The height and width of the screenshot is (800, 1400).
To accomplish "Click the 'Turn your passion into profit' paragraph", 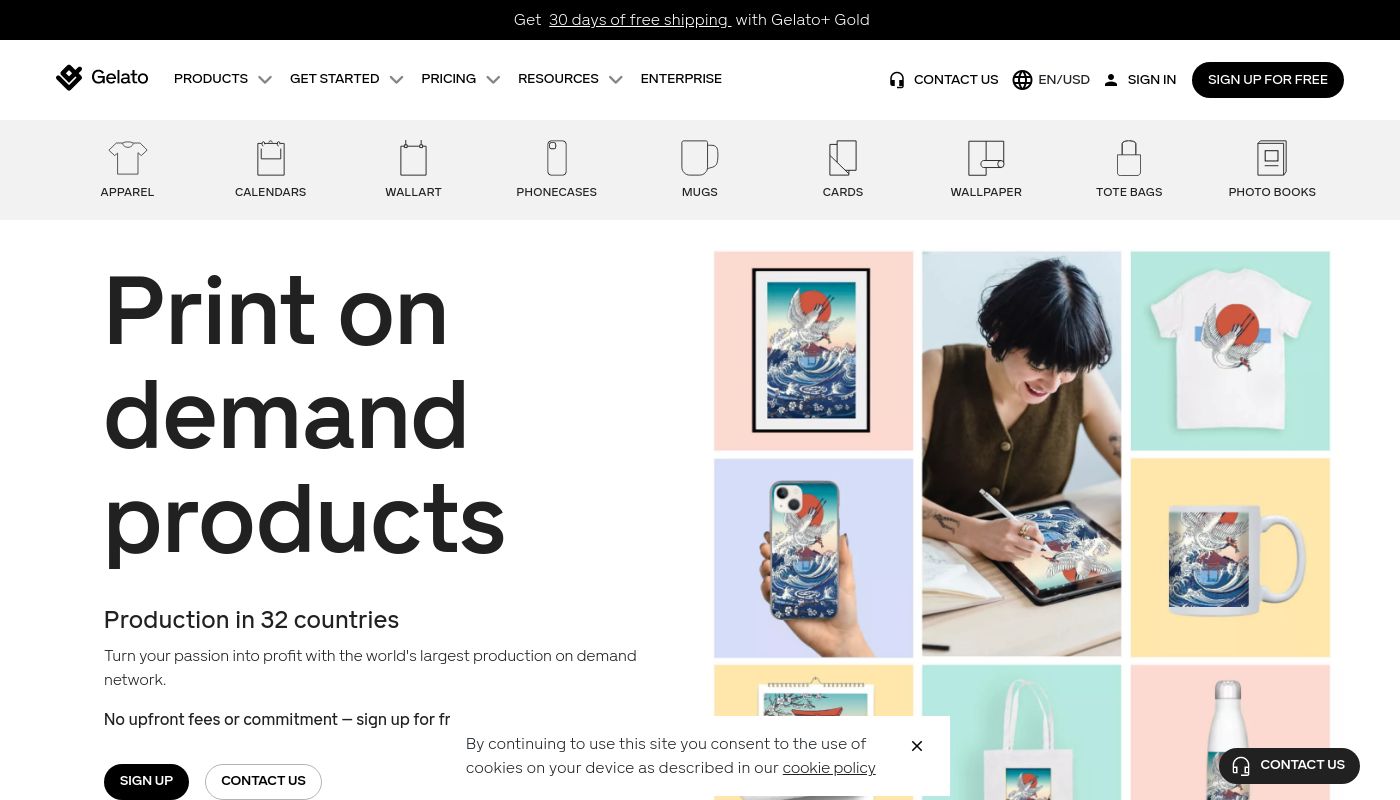I will coord(370,668).
